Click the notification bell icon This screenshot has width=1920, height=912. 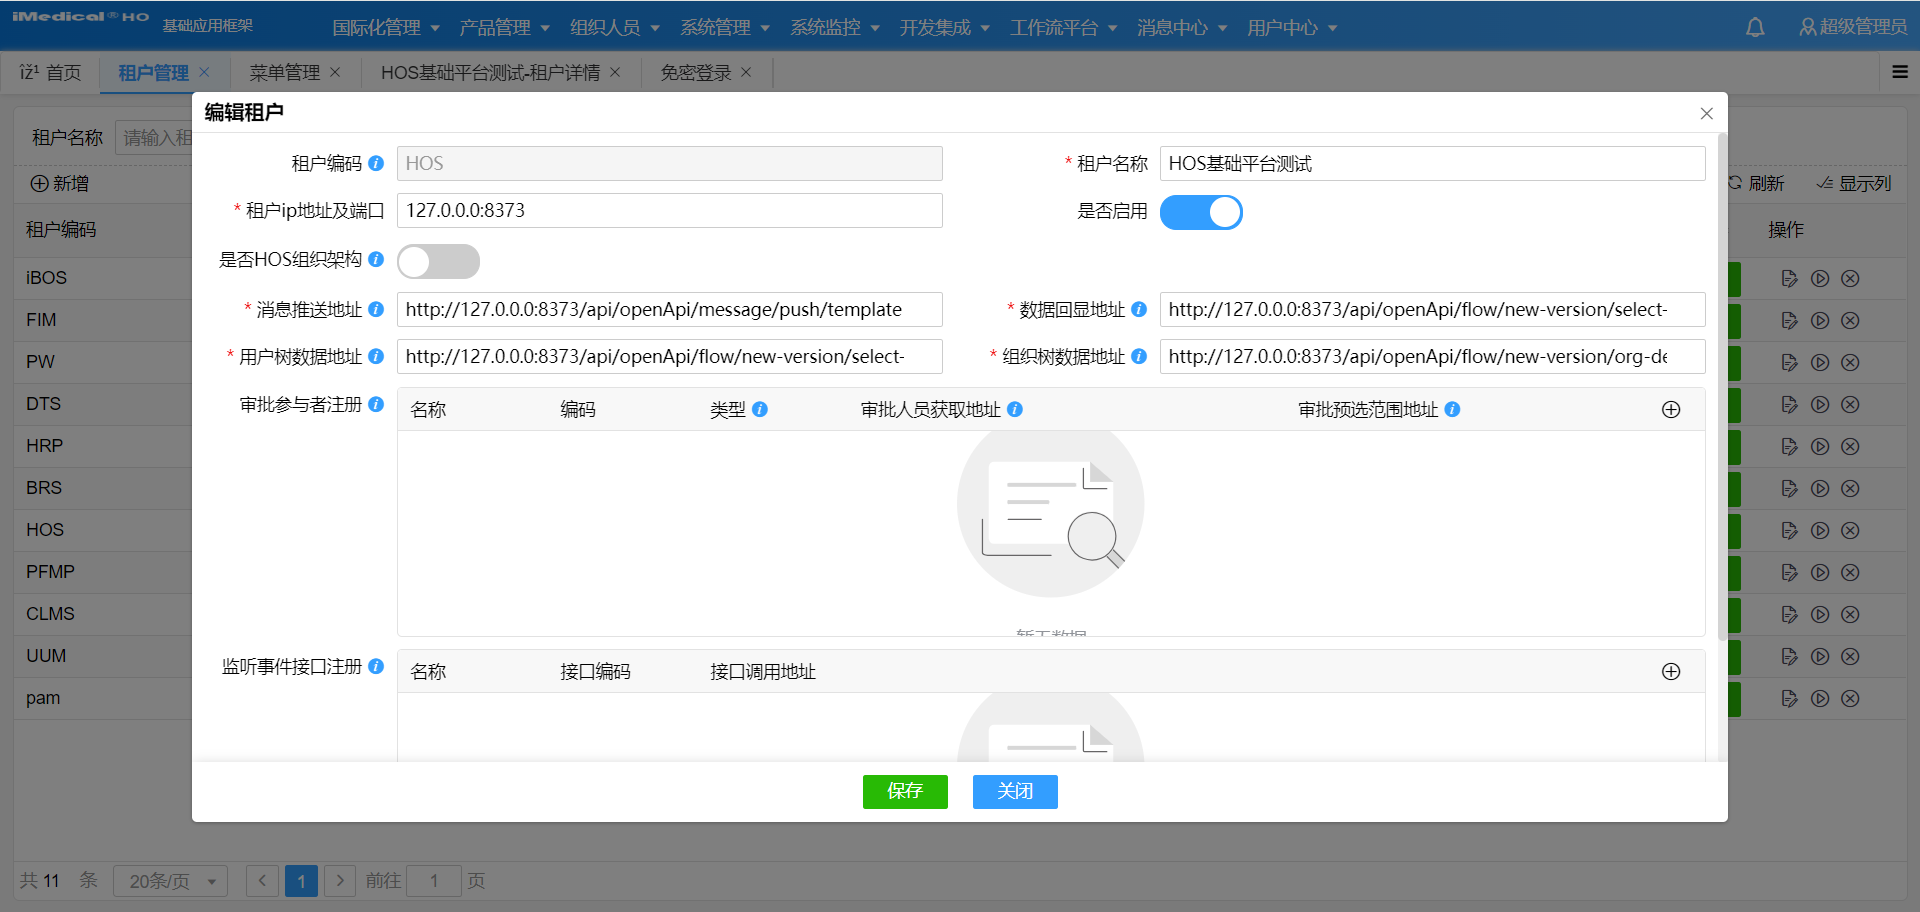[1755, 27]
